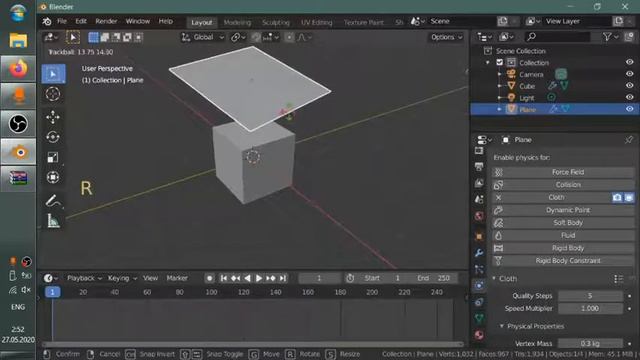640x360 pixels.
Task: Hide the Cube in the outliner
Action: pyautogui.click(x=629, y=86)
